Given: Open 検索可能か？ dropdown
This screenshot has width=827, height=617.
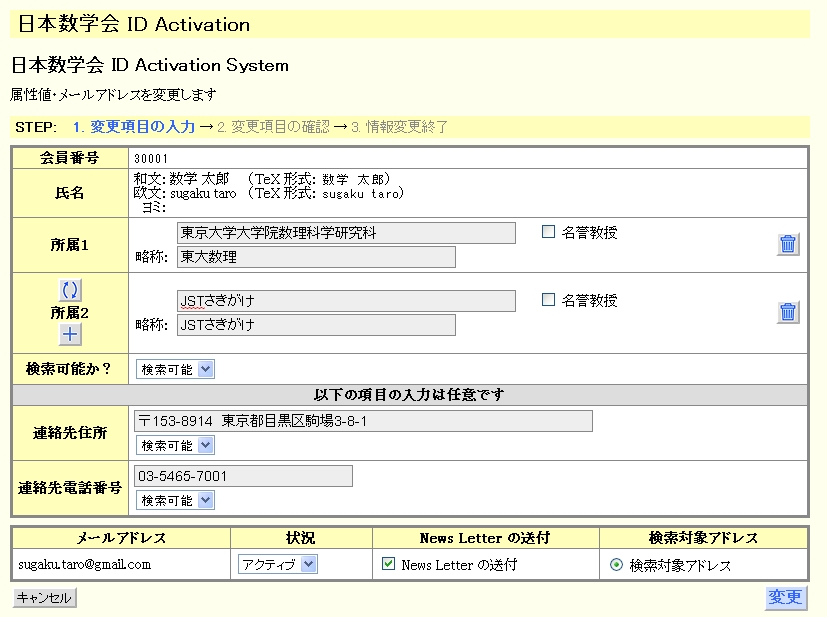Looking at the screenshot, I should point(175,369).
